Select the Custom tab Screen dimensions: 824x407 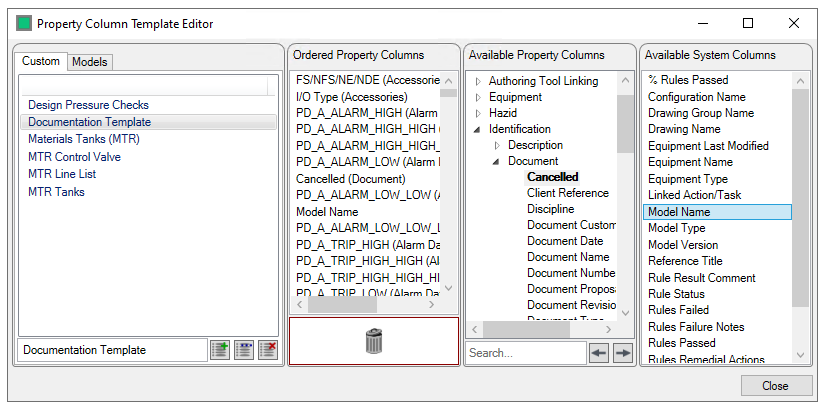42,61
